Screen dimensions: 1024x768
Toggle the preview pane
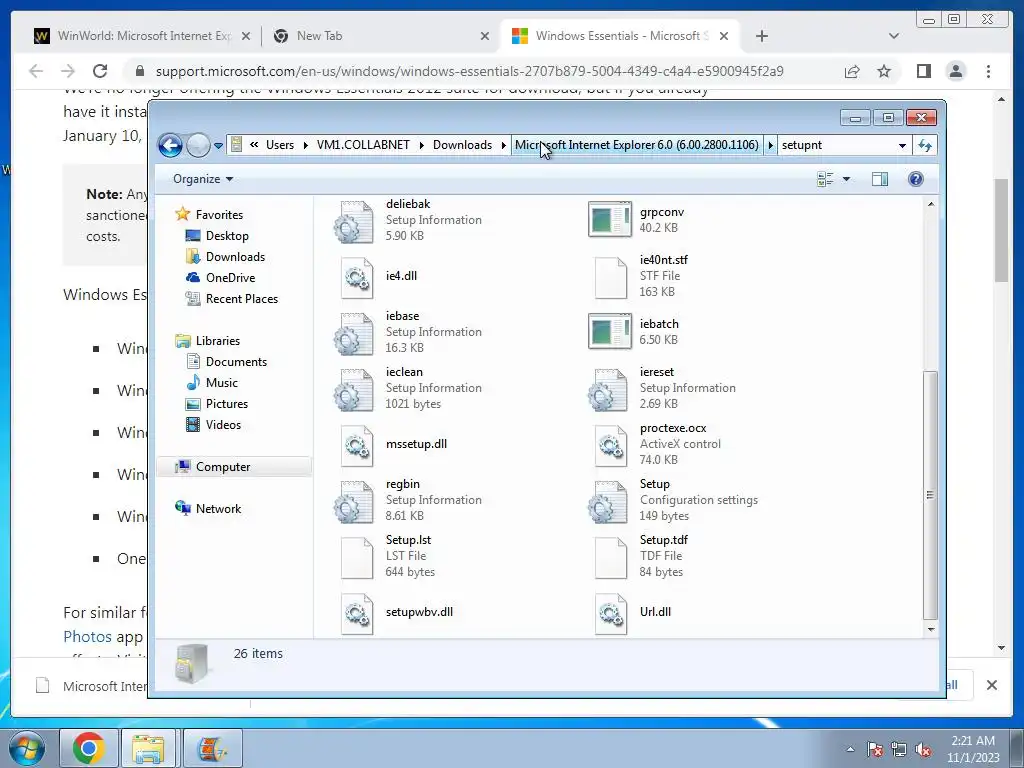click(x=880, y=179)
